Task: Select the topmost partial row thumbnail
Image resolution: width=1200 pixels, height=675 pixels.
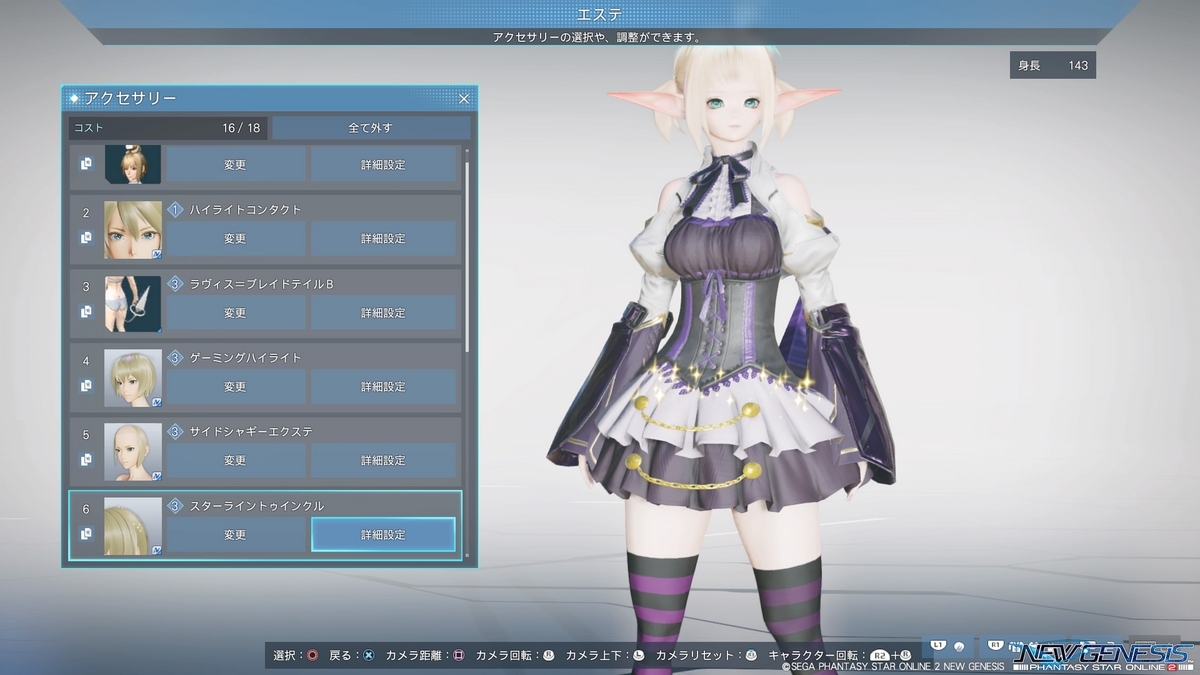Action: 133,165
